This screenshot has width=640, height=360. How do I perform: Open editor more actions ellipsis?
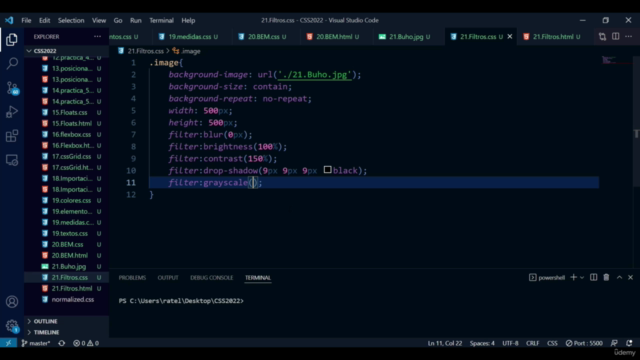[x=629, y=37]
